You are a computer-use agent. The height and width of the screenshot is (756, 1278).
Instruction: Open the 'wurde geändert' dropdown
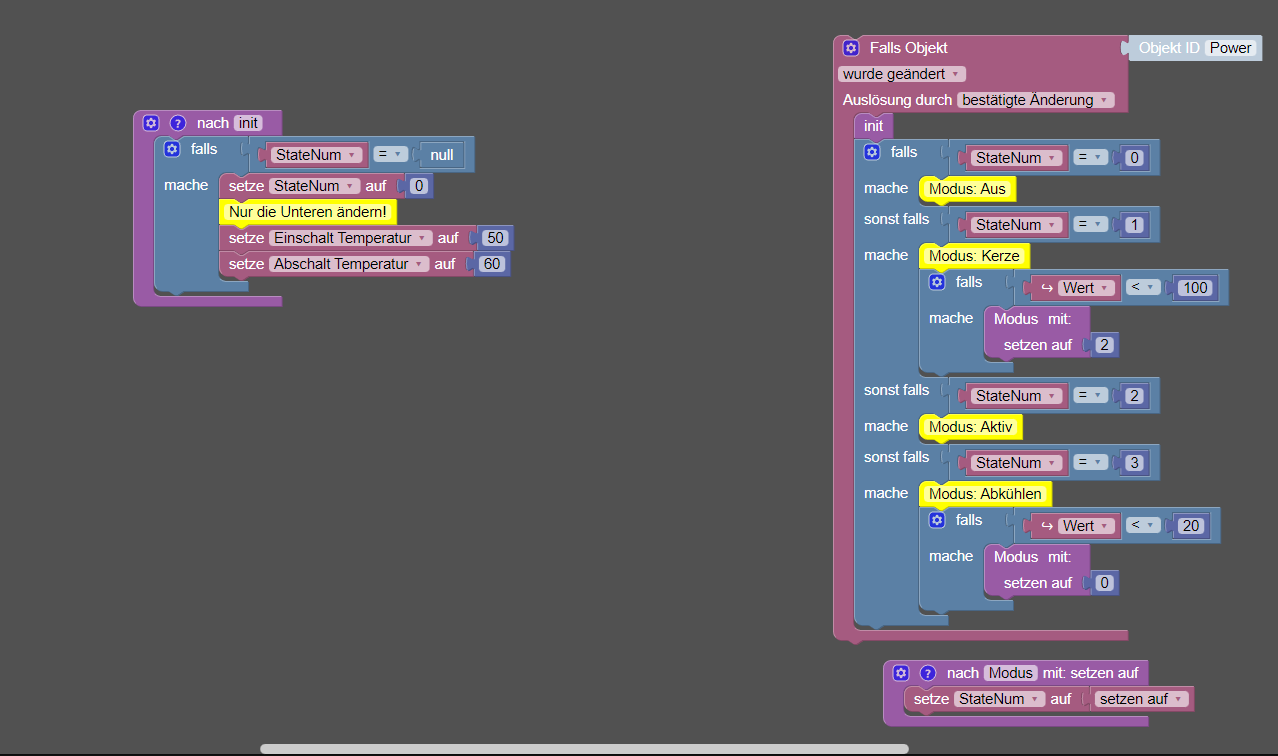coord(902,74)
